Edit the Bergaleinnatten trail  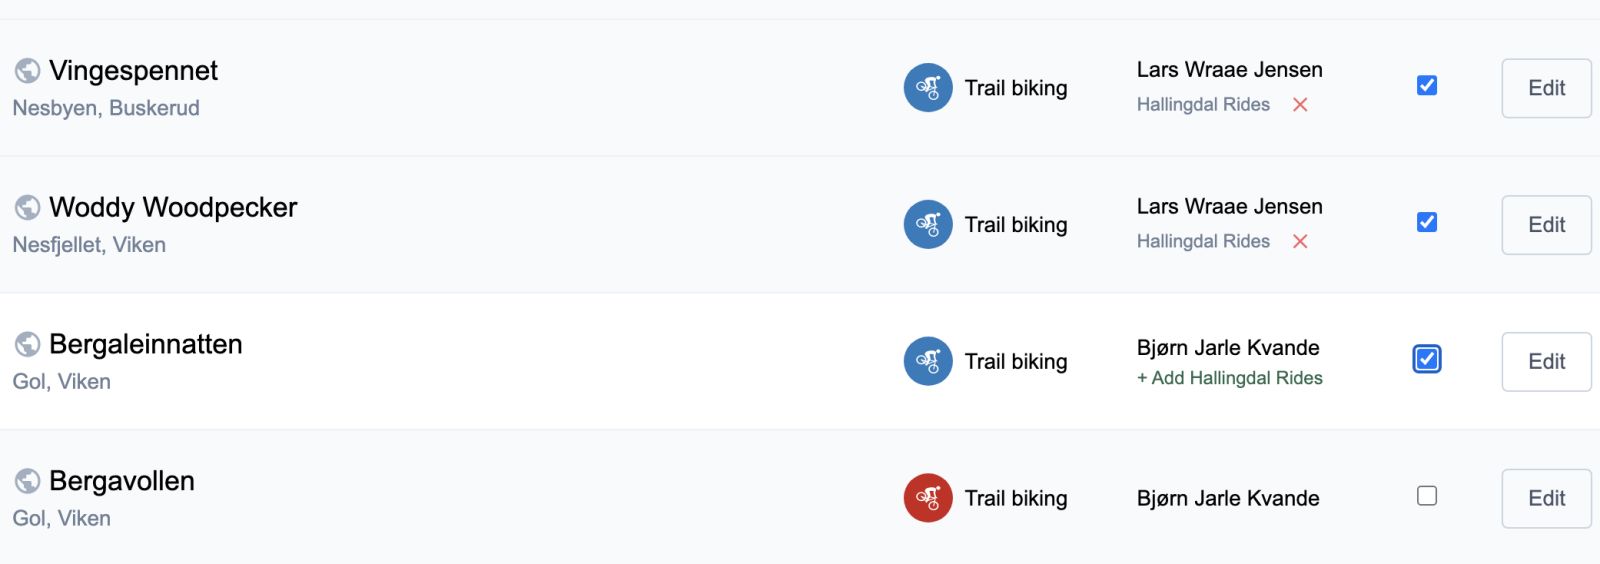pyautogui.click(x=1546, y=362)
